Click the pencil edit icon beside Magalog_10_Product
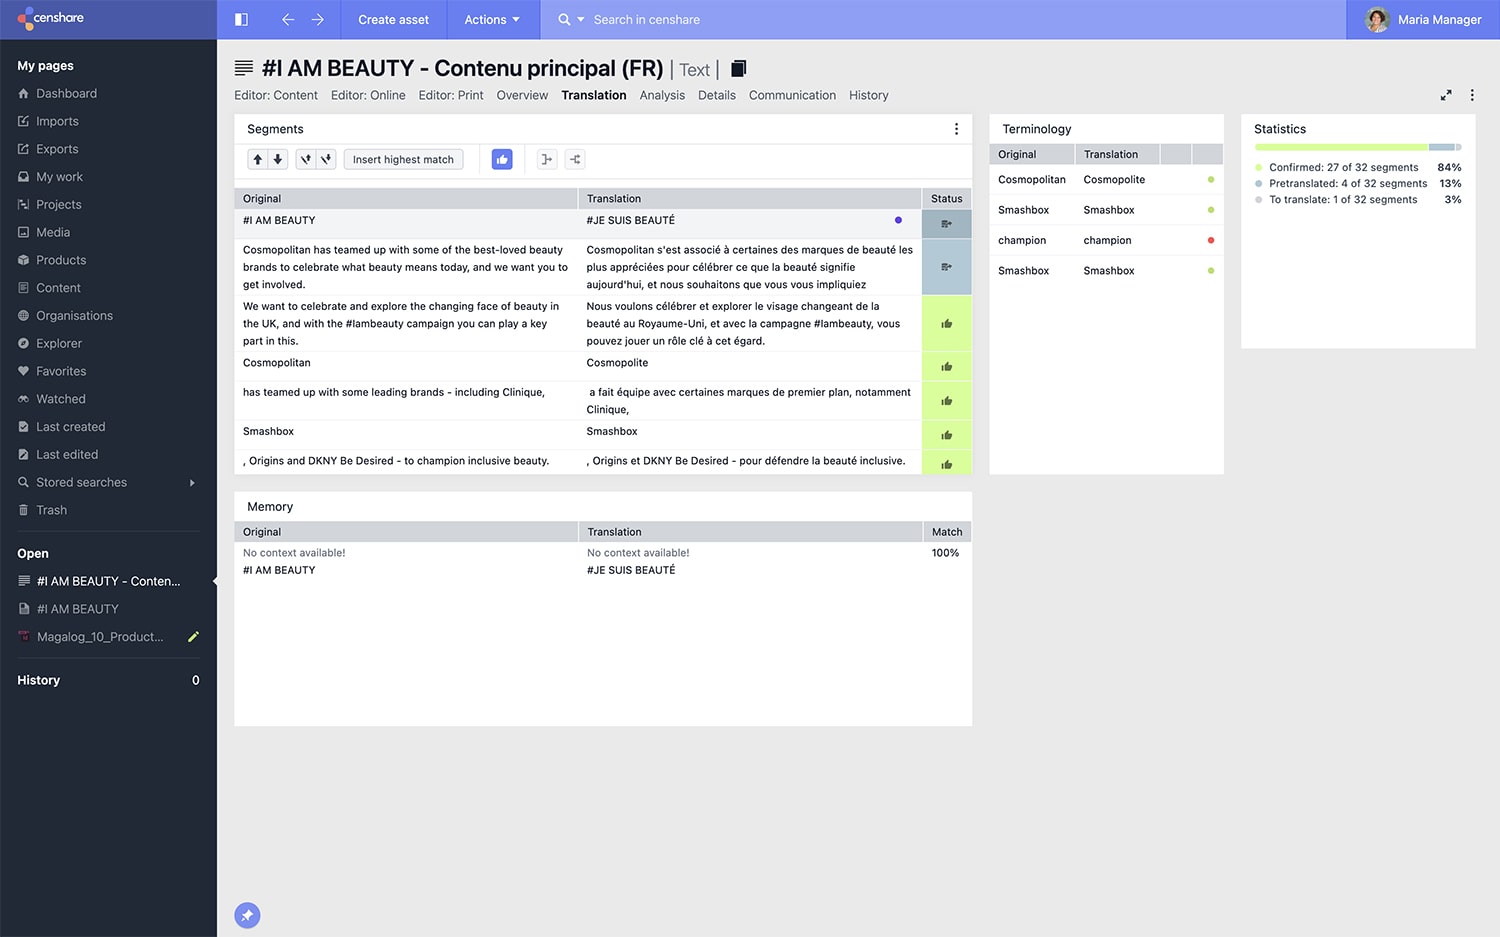The width and height of the screenshot is (1500, 937). pyautogui.click(x=193, y=637)
